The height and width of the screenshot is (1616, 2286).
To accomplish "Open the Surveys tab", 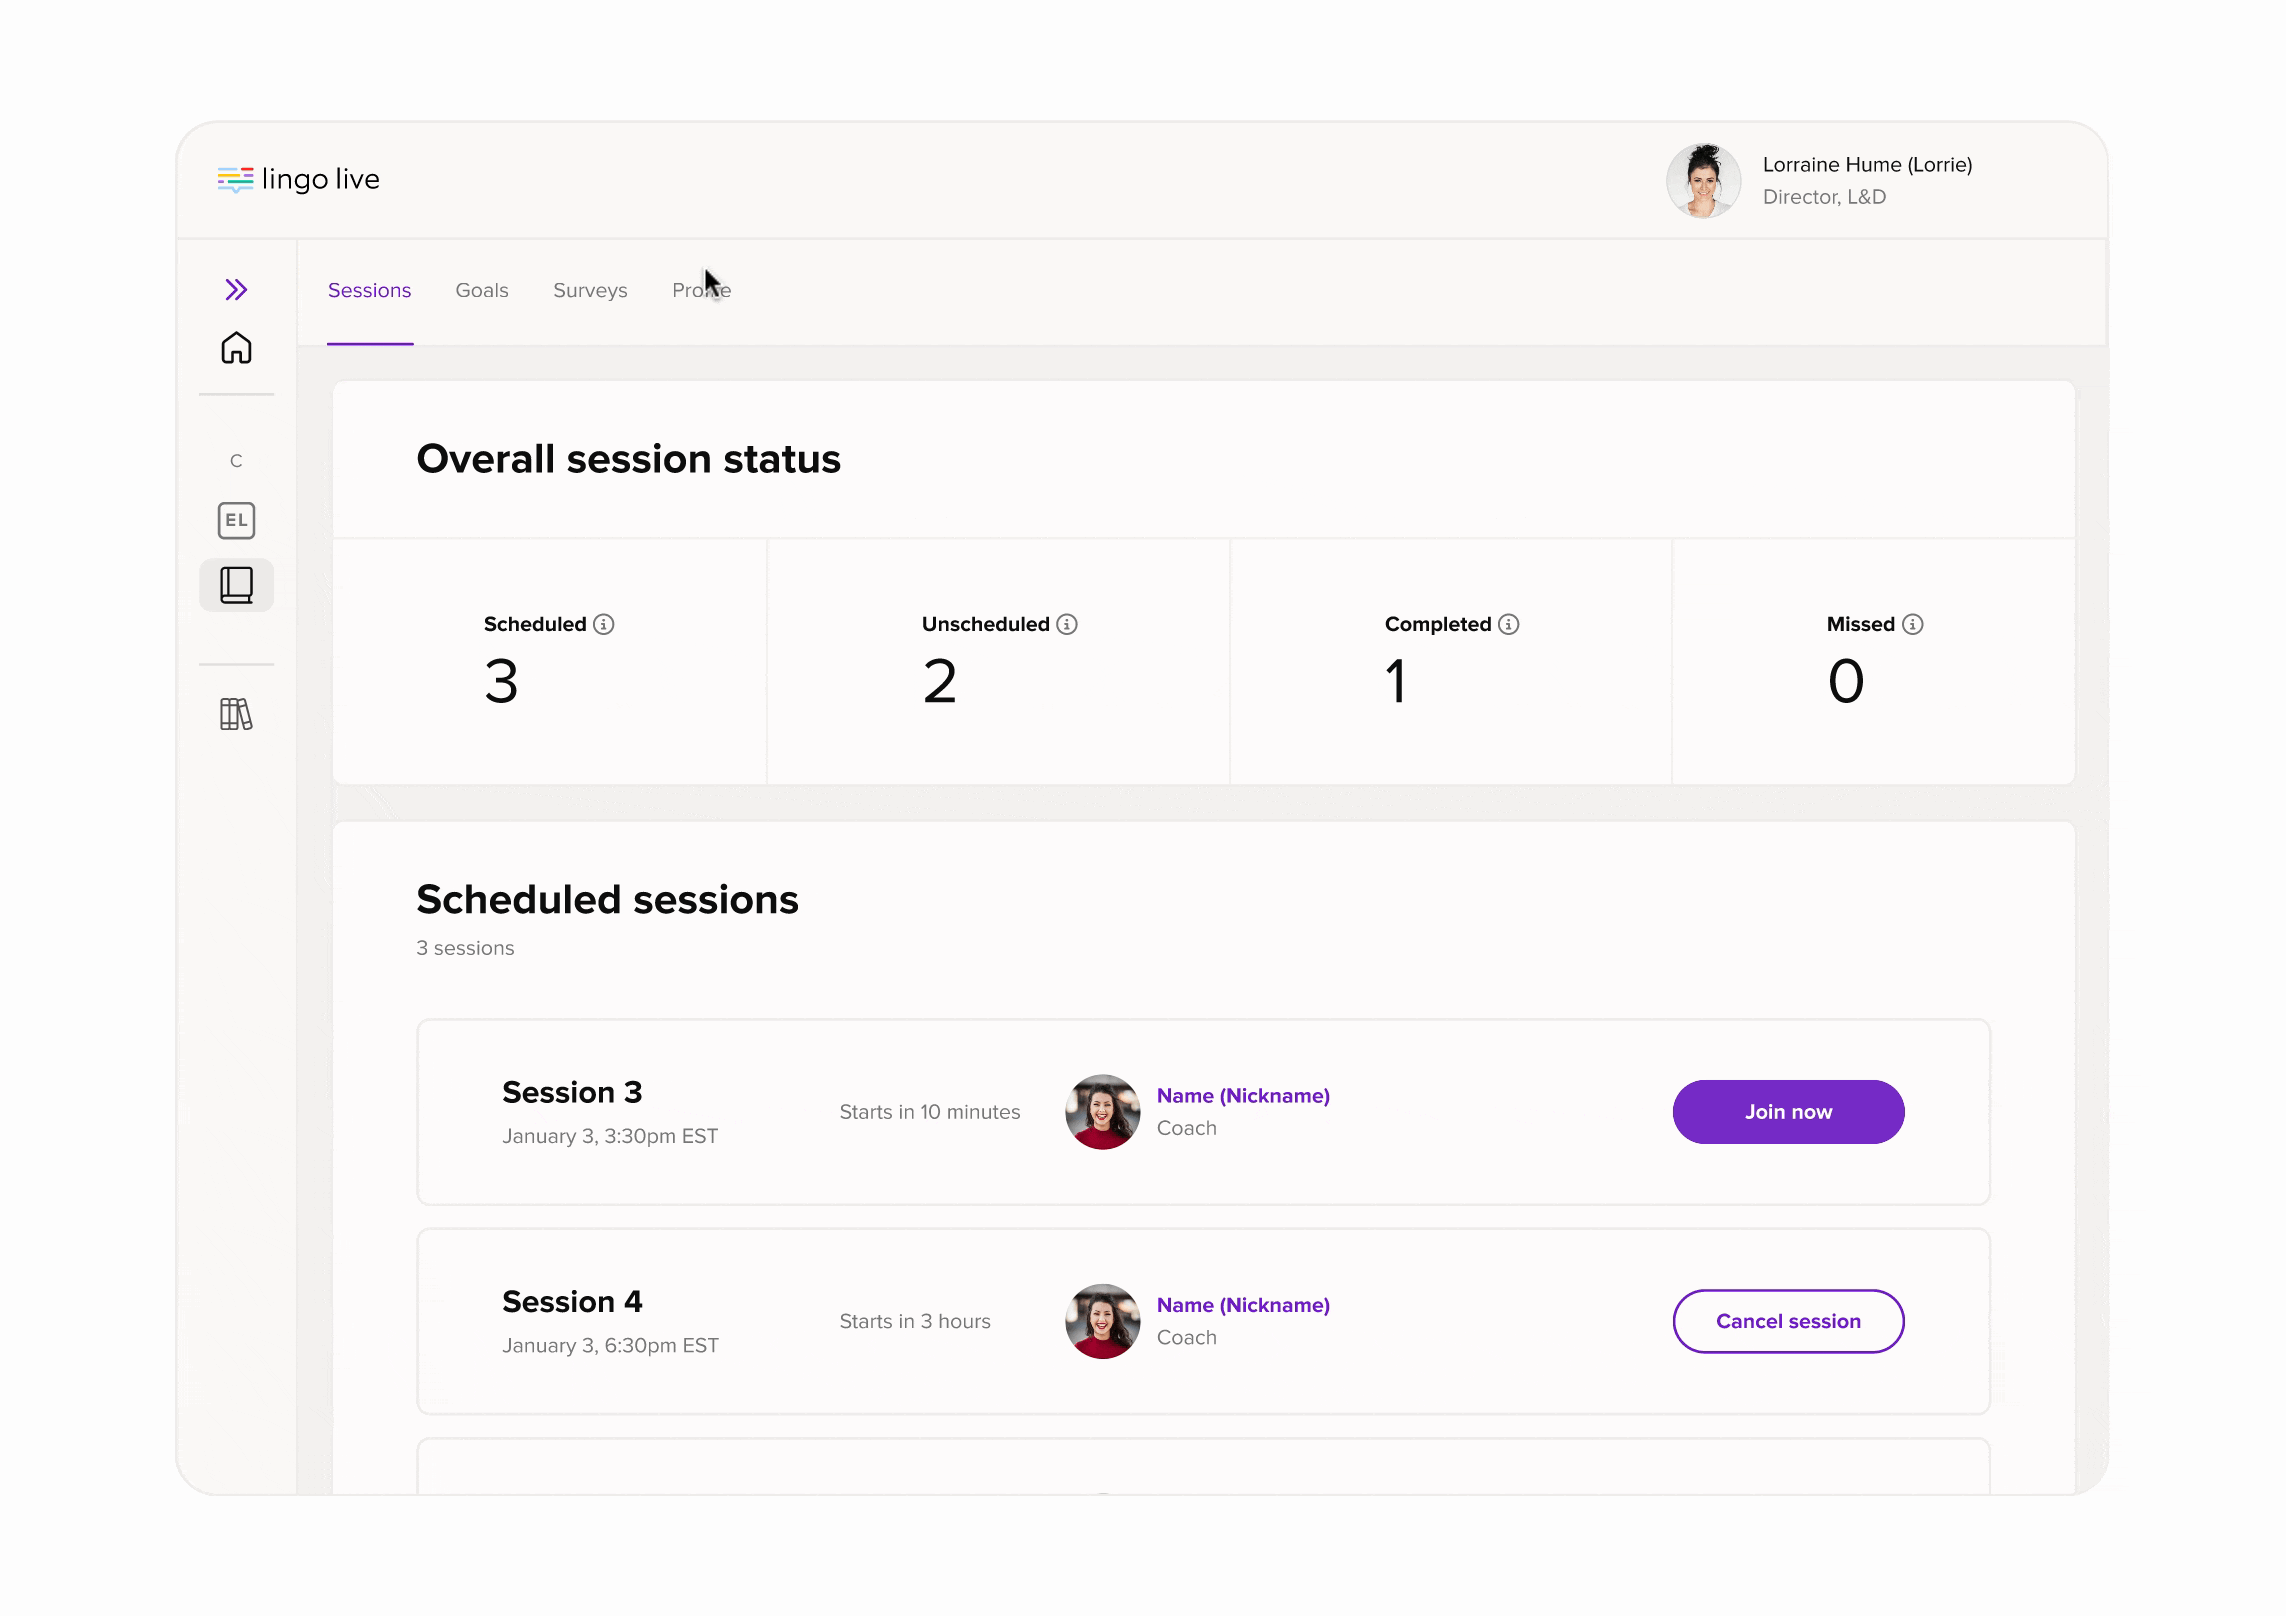I will point(590,290).
